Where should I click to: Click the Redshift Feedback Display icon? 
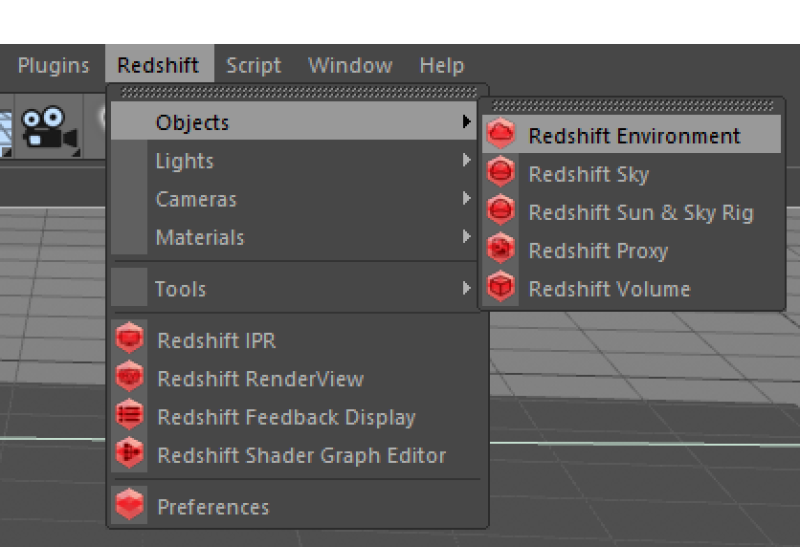click(x=130, y=414)
